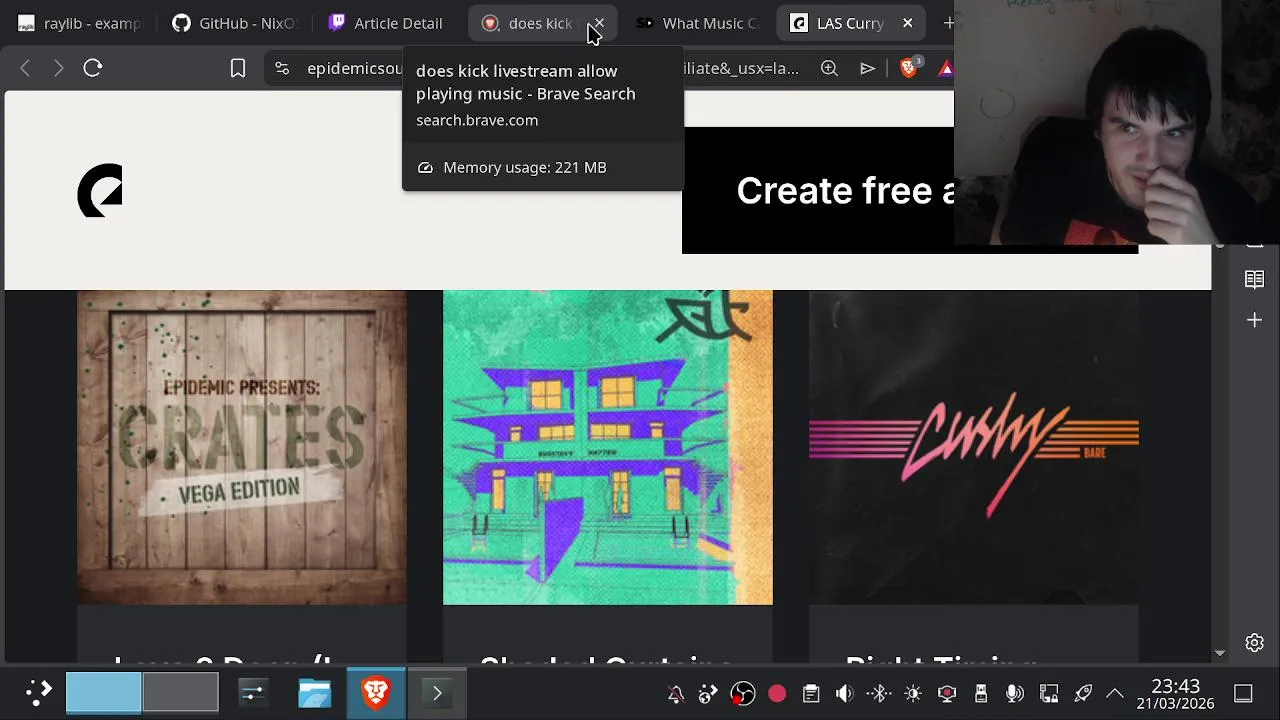1280x720 pixels.
Task: Go forward one page
Action: [58, 68]
